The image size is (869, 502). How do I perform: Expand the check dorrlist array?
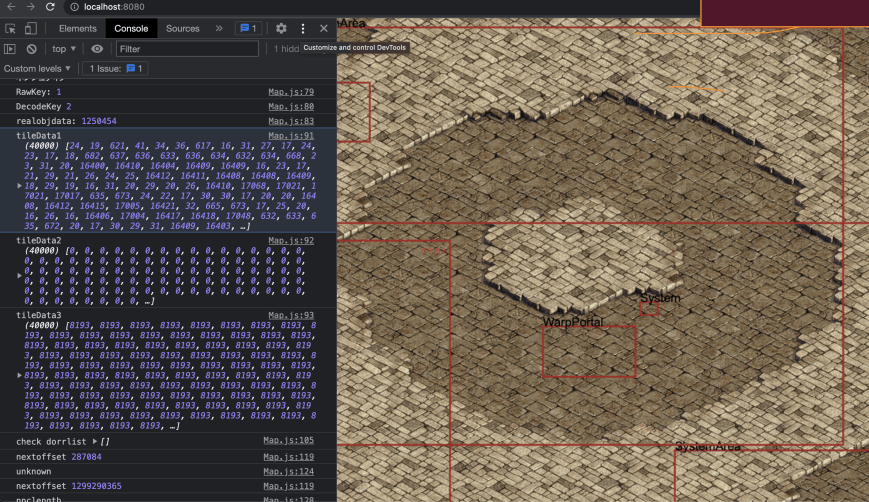pyautogui.click(x=95, y=442)
